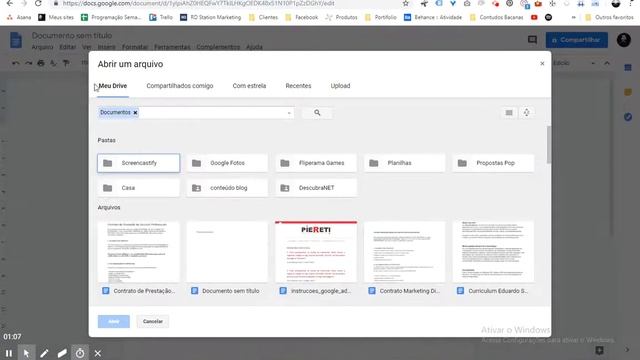Click the Compartilhar button in Docs

click(576, 40)
